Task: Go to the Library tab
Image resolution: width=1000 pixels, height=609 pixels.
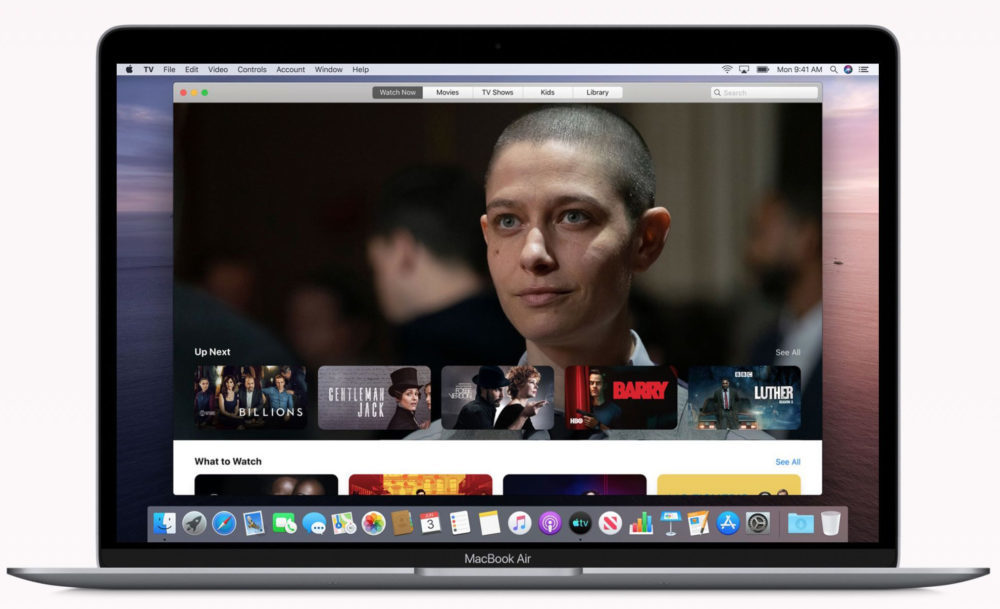Action: tap(597, 93)
